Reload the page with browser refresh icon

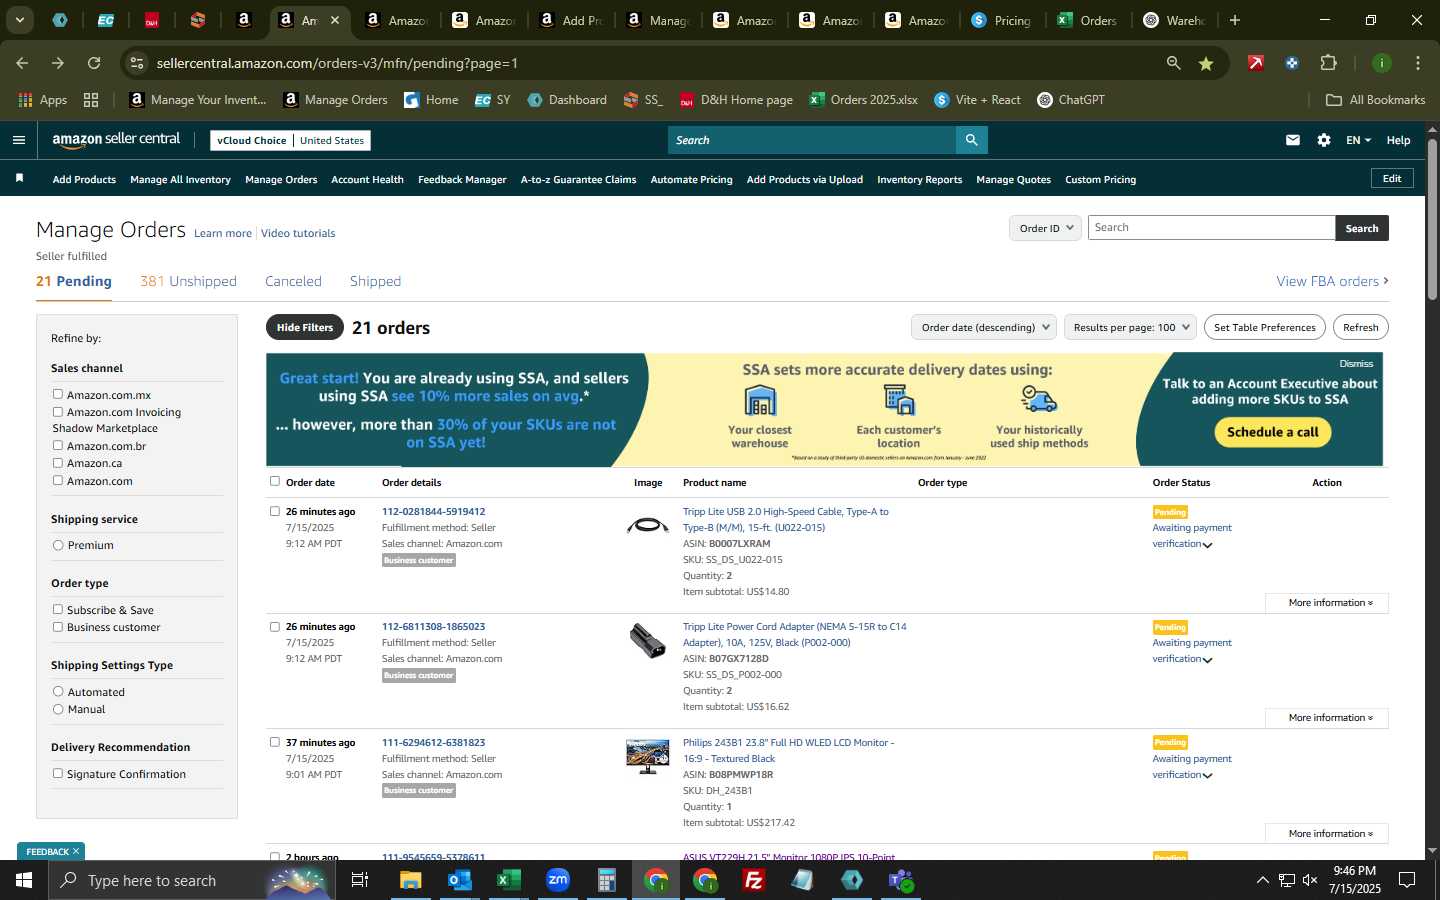(94, 63)
